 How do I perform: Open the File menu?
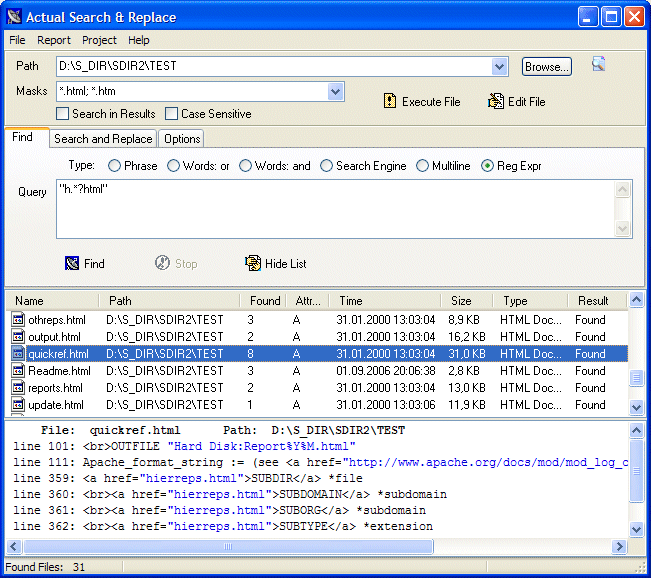pos(17,40)
